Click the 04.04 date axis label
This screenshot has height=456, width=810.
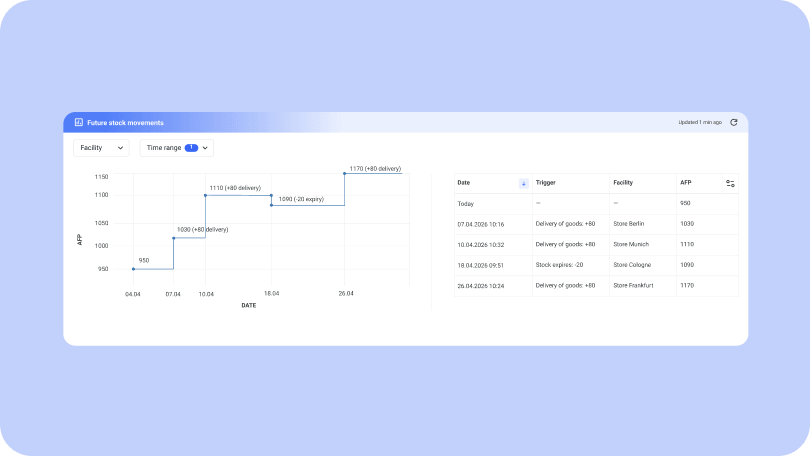133,294
